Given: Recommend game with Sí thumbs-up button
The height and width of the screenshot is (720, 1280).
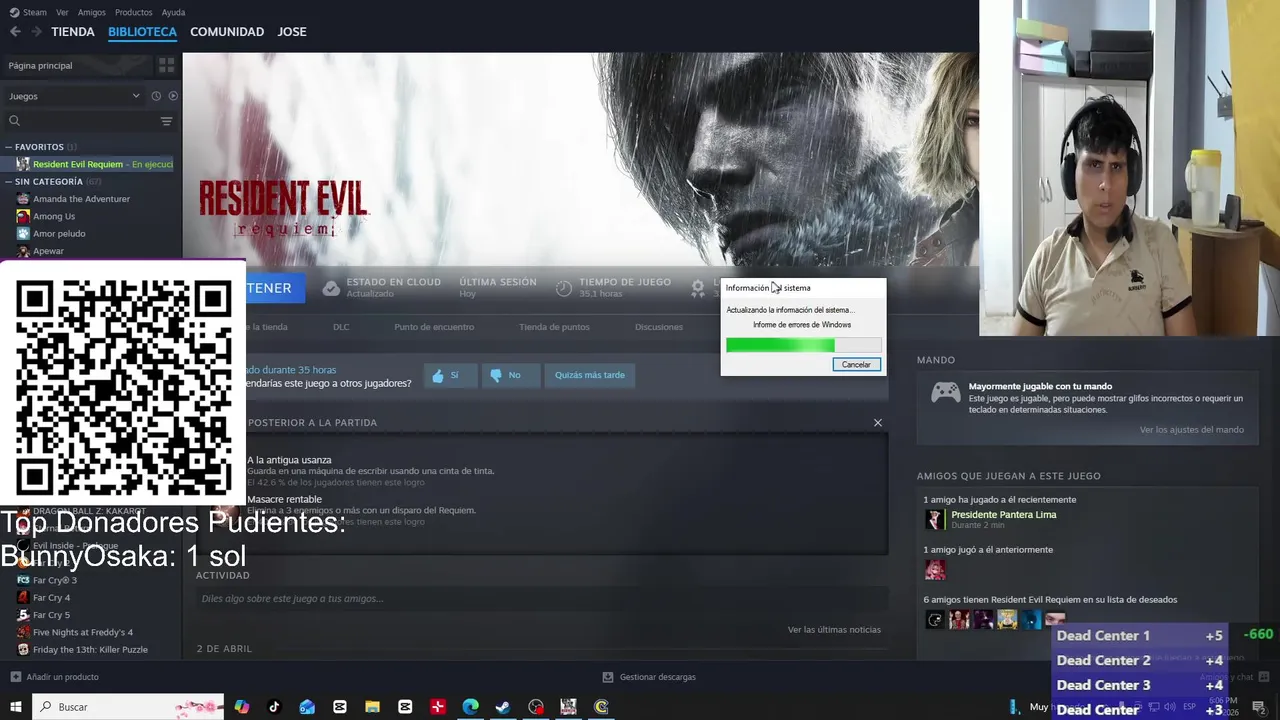Looking at the screenshot, I should [450, 375].
